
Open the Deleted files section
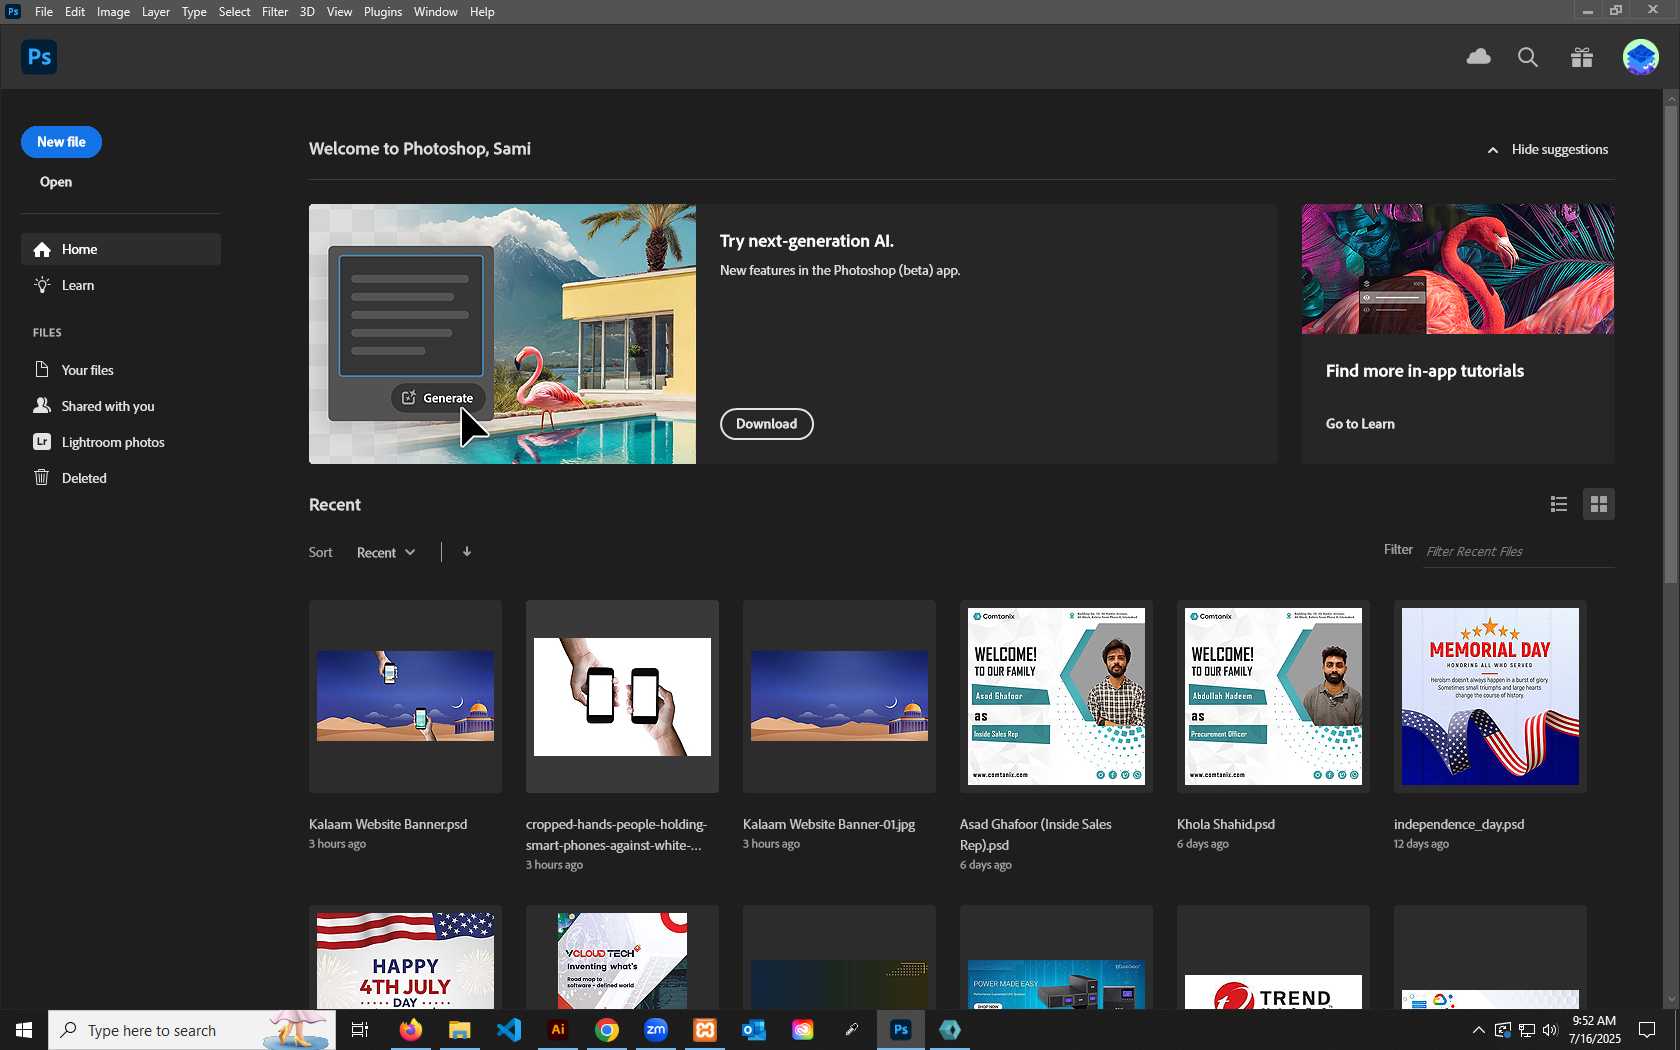pyautogui.click(x=121, y=478)
